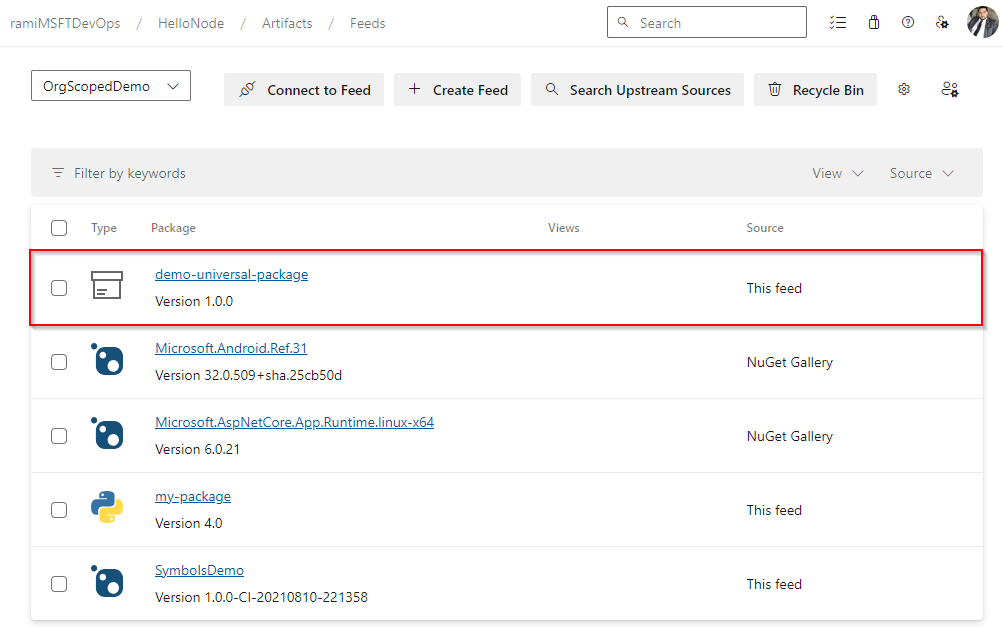Open the help question mark icon
The height and width of the screenshot is (627, 1003).
pos(908,23)
